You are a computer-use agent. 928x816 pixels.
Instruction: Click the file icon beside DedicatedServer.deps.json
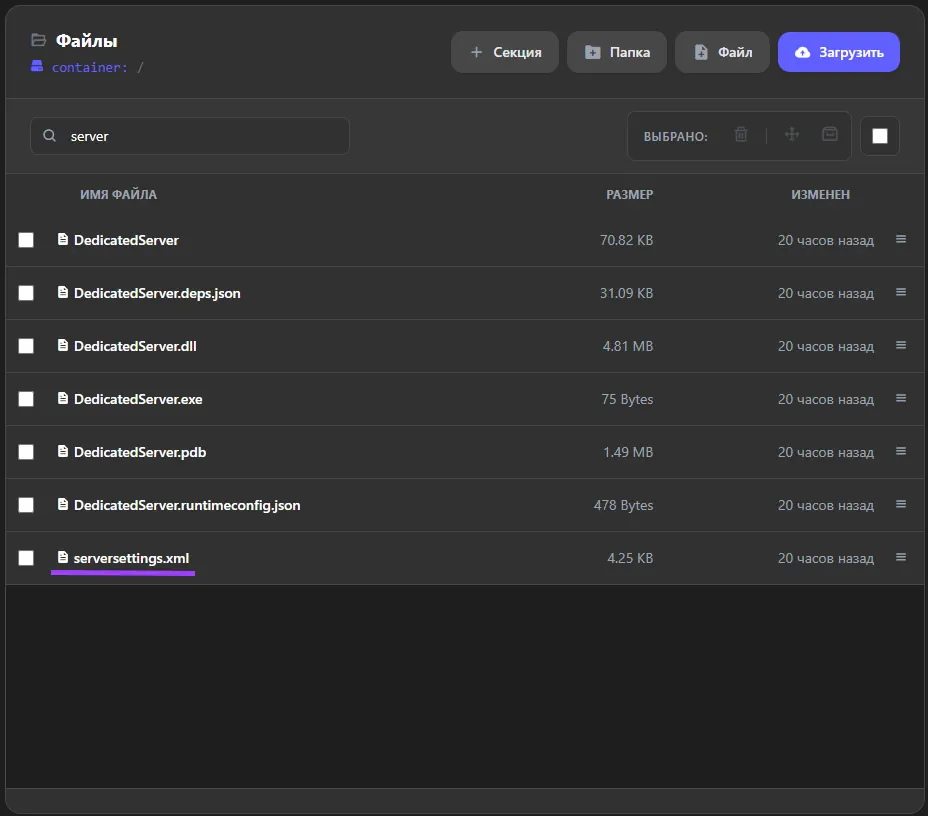(62, 292)
